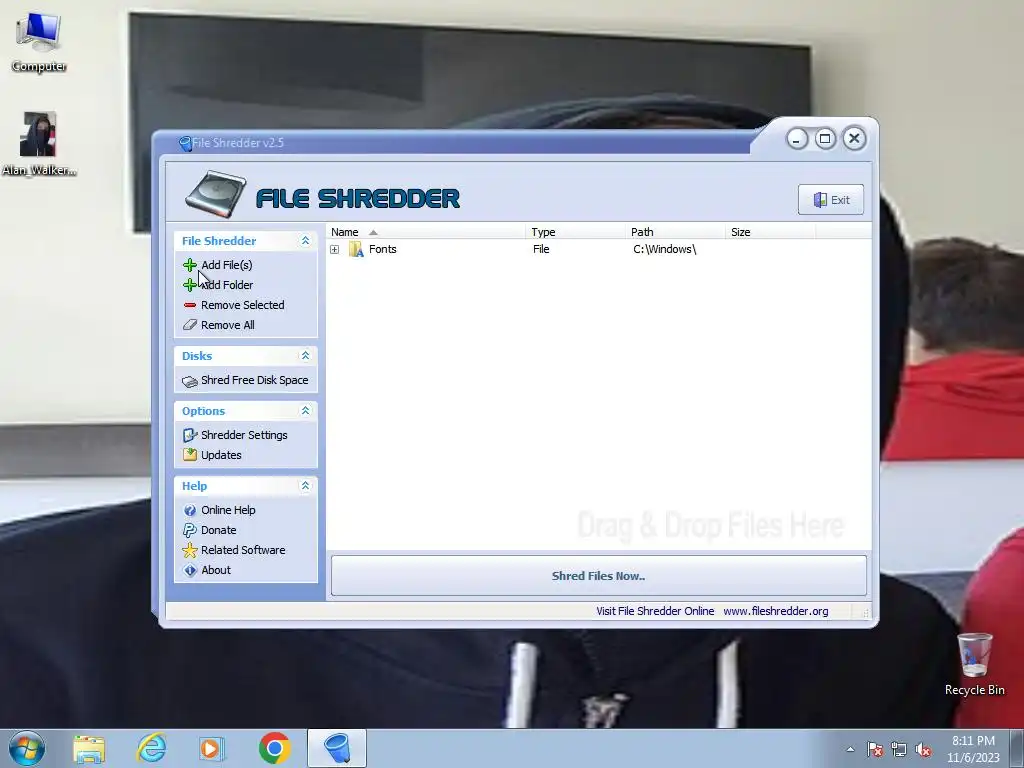This screenshot has height=768, width=1024.
Task: Maximize the File Shredder window
Action: point(825,138)
